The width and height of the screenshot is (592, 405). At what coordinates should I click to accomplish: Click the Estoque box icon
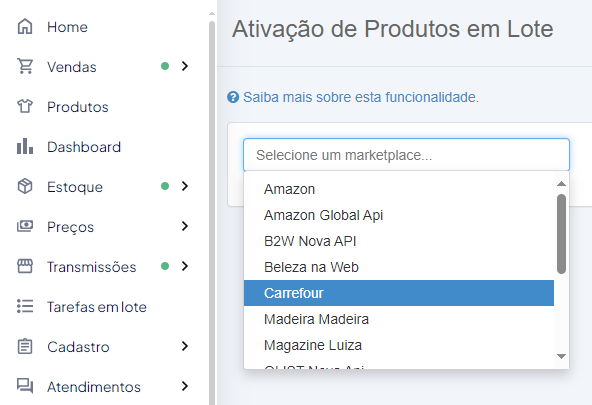(x=25, y=186)
